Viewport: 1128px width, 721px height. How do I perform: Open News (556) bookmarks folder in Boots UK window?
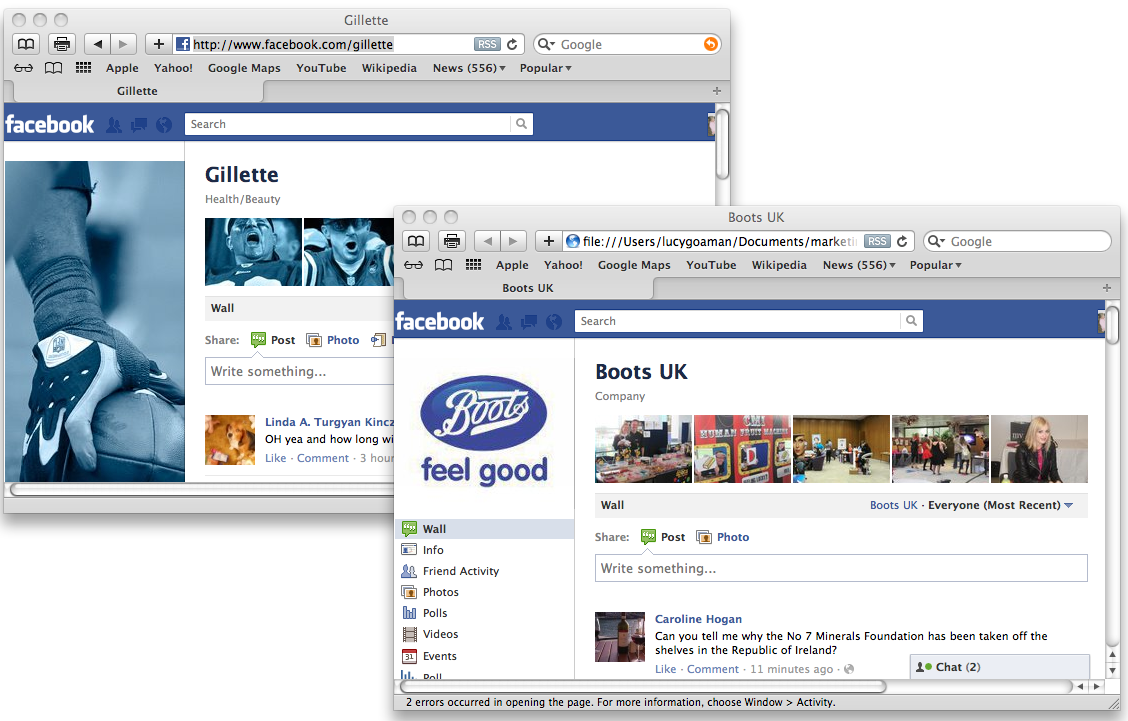(x=859, y=265)
